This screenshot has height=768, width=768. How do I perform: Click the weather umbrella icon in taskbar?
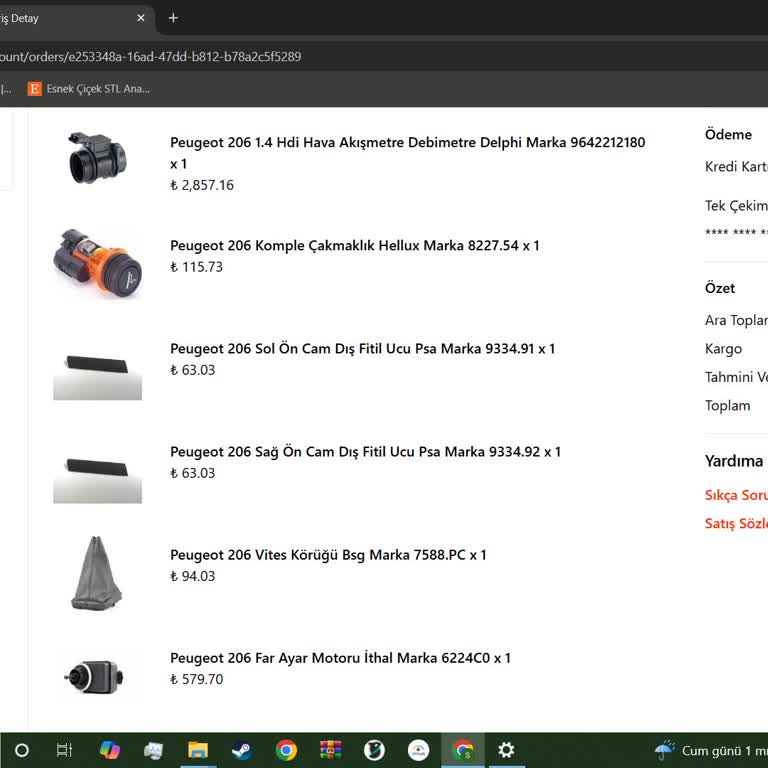coord(664,750)
